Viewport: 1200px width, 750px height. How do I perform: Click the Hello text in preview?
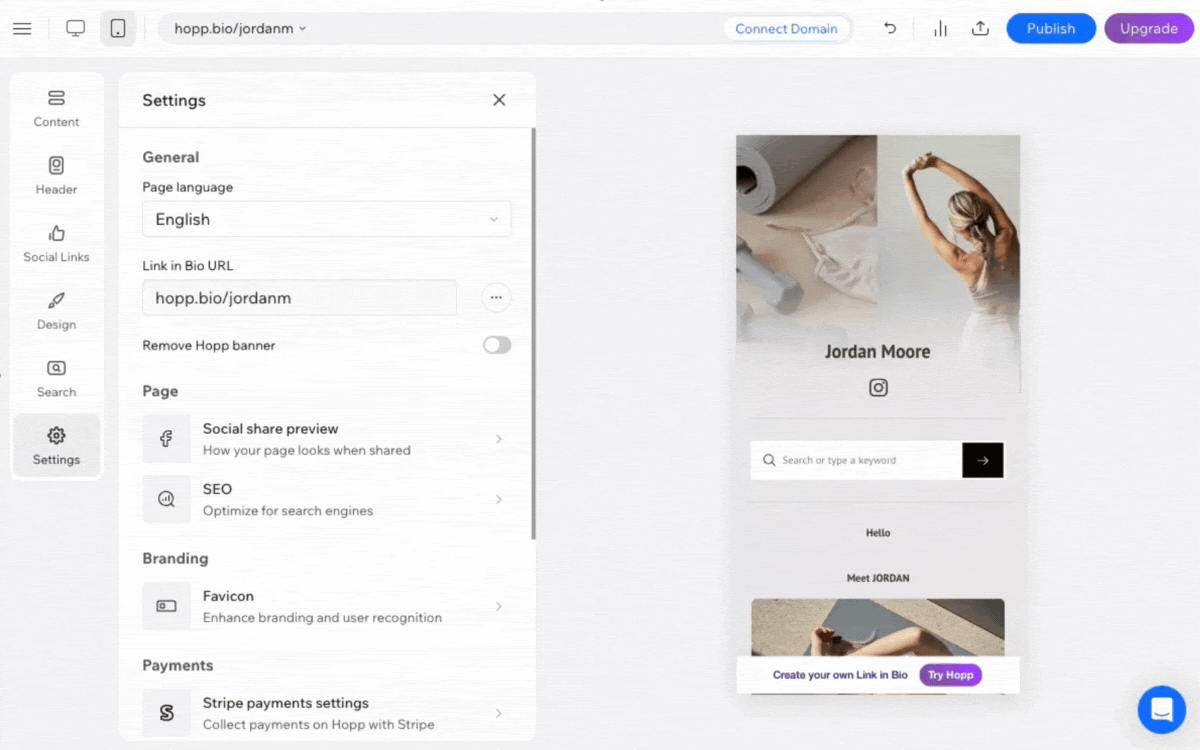tap(878, 533)
